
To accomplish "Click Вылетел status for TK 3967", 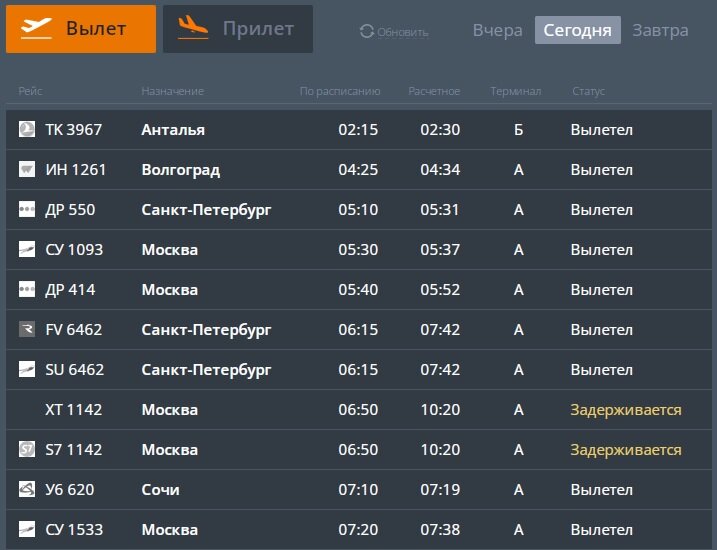I will pyautogui.click(x=602, y=130).
